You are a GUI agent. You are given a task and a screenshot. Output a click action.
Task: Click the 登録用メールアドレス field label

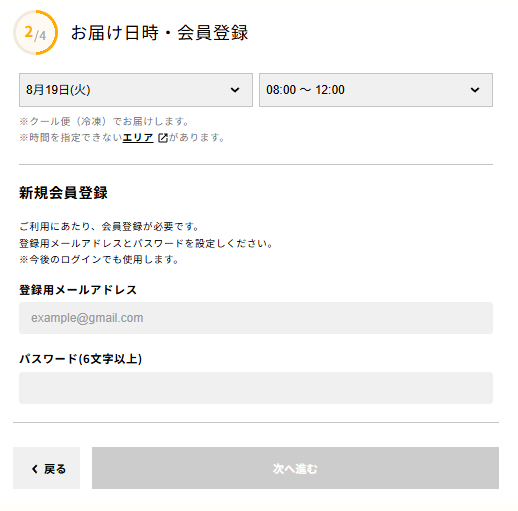point(78,290)
